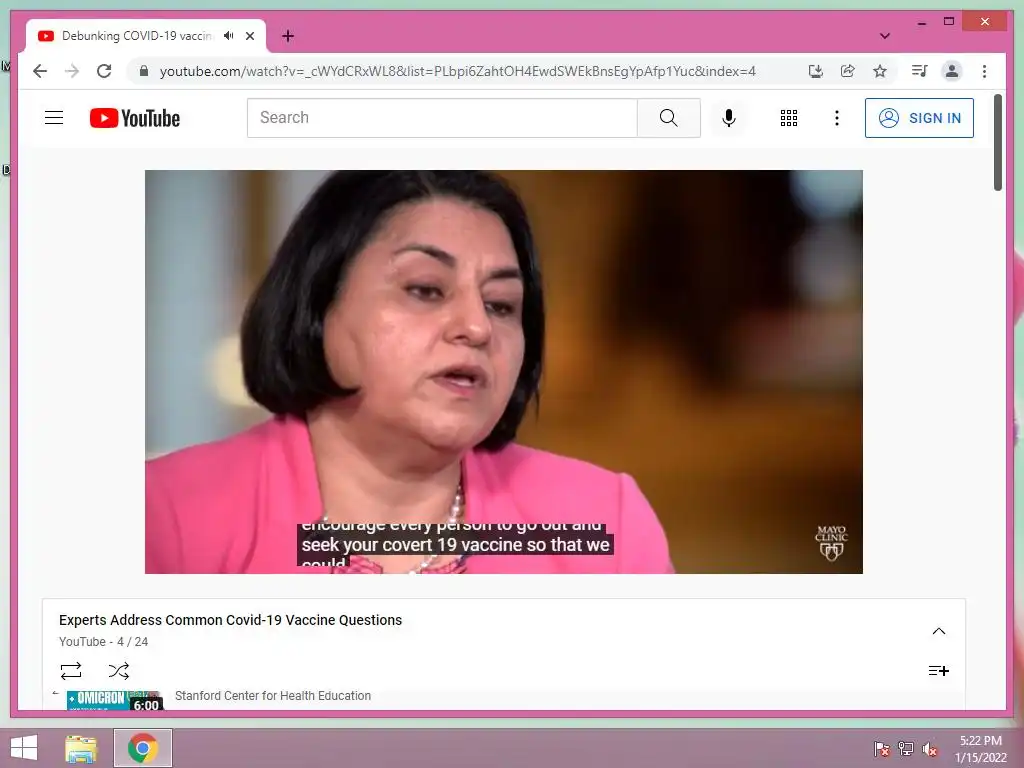Viewport: 1024px width, 768px height.
Task: Click the YouTube playlist owner link
Action: 82,642
